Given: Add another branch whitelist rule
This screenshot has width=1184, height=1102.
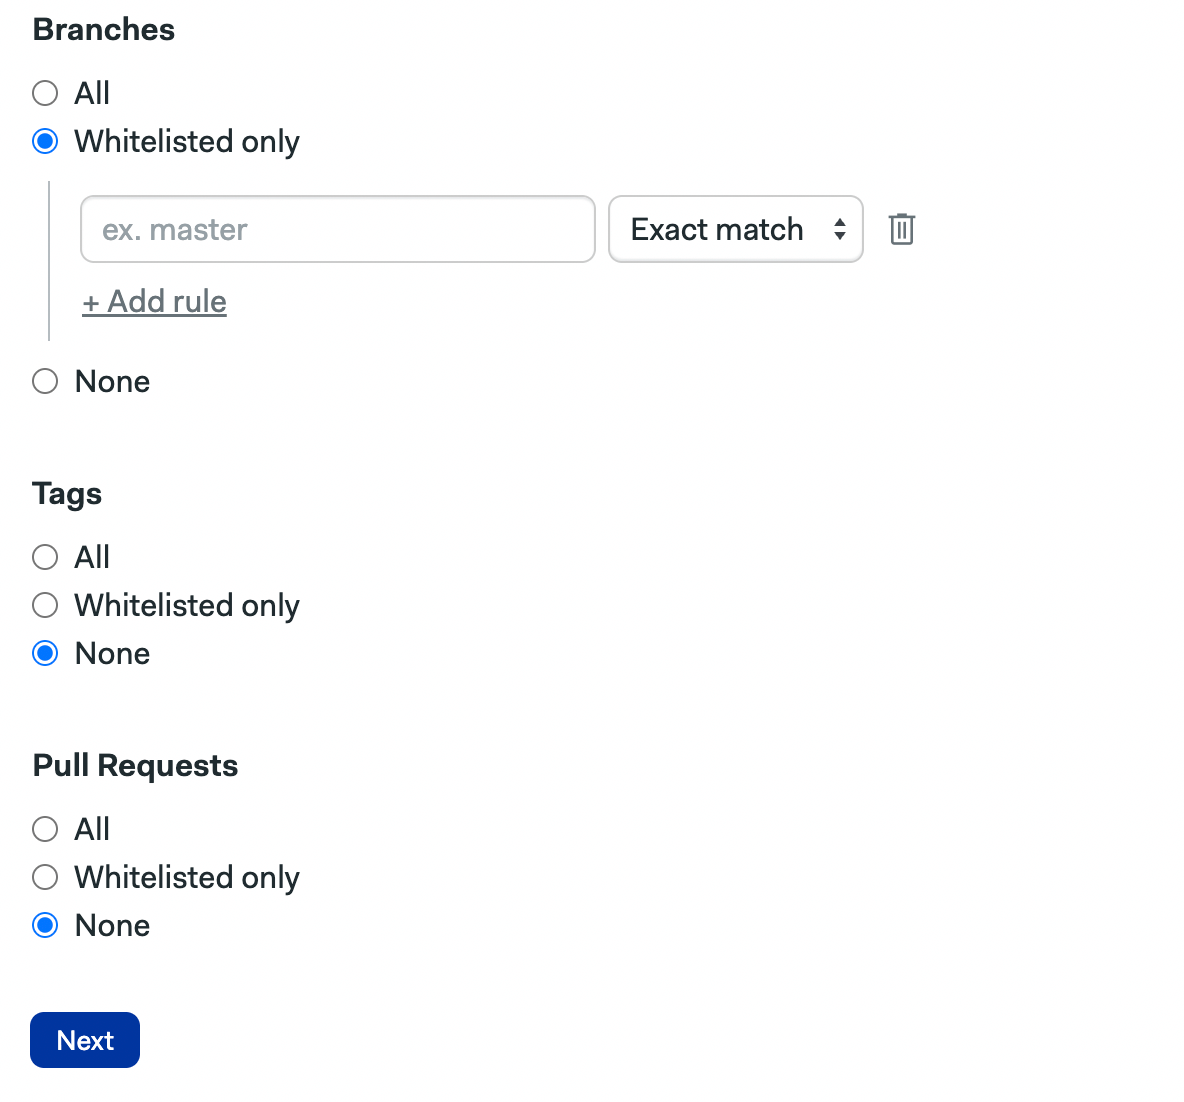Looking at the screenshot, I should point(154,301).
